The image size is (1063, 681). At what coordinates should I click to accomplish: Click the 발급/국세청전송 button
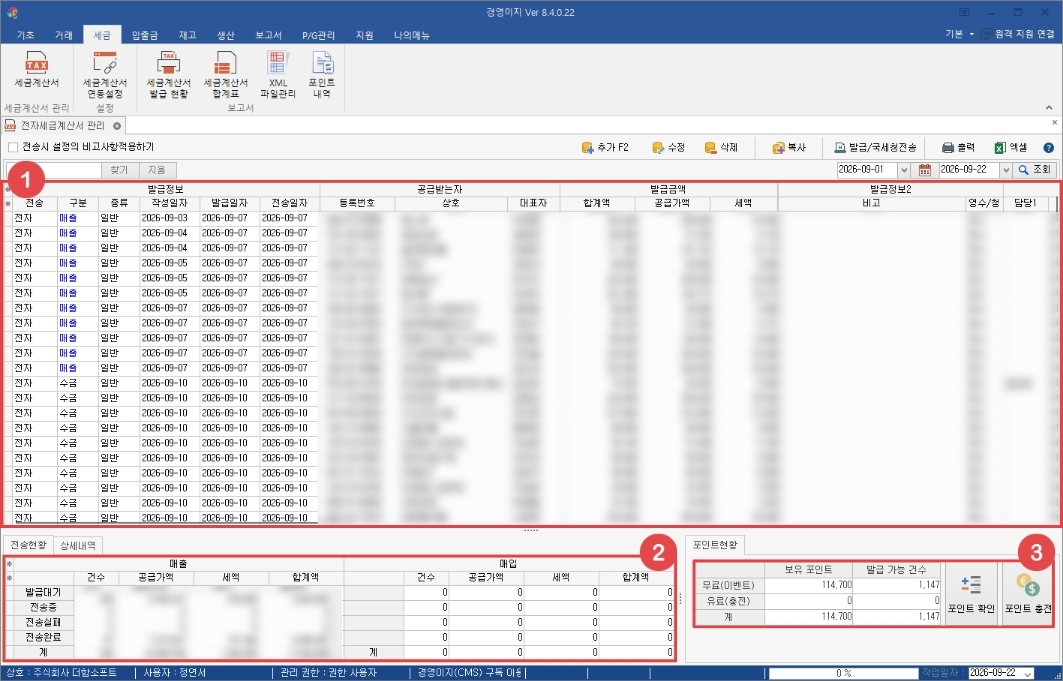pyautogui.click(x=875, y=148)
